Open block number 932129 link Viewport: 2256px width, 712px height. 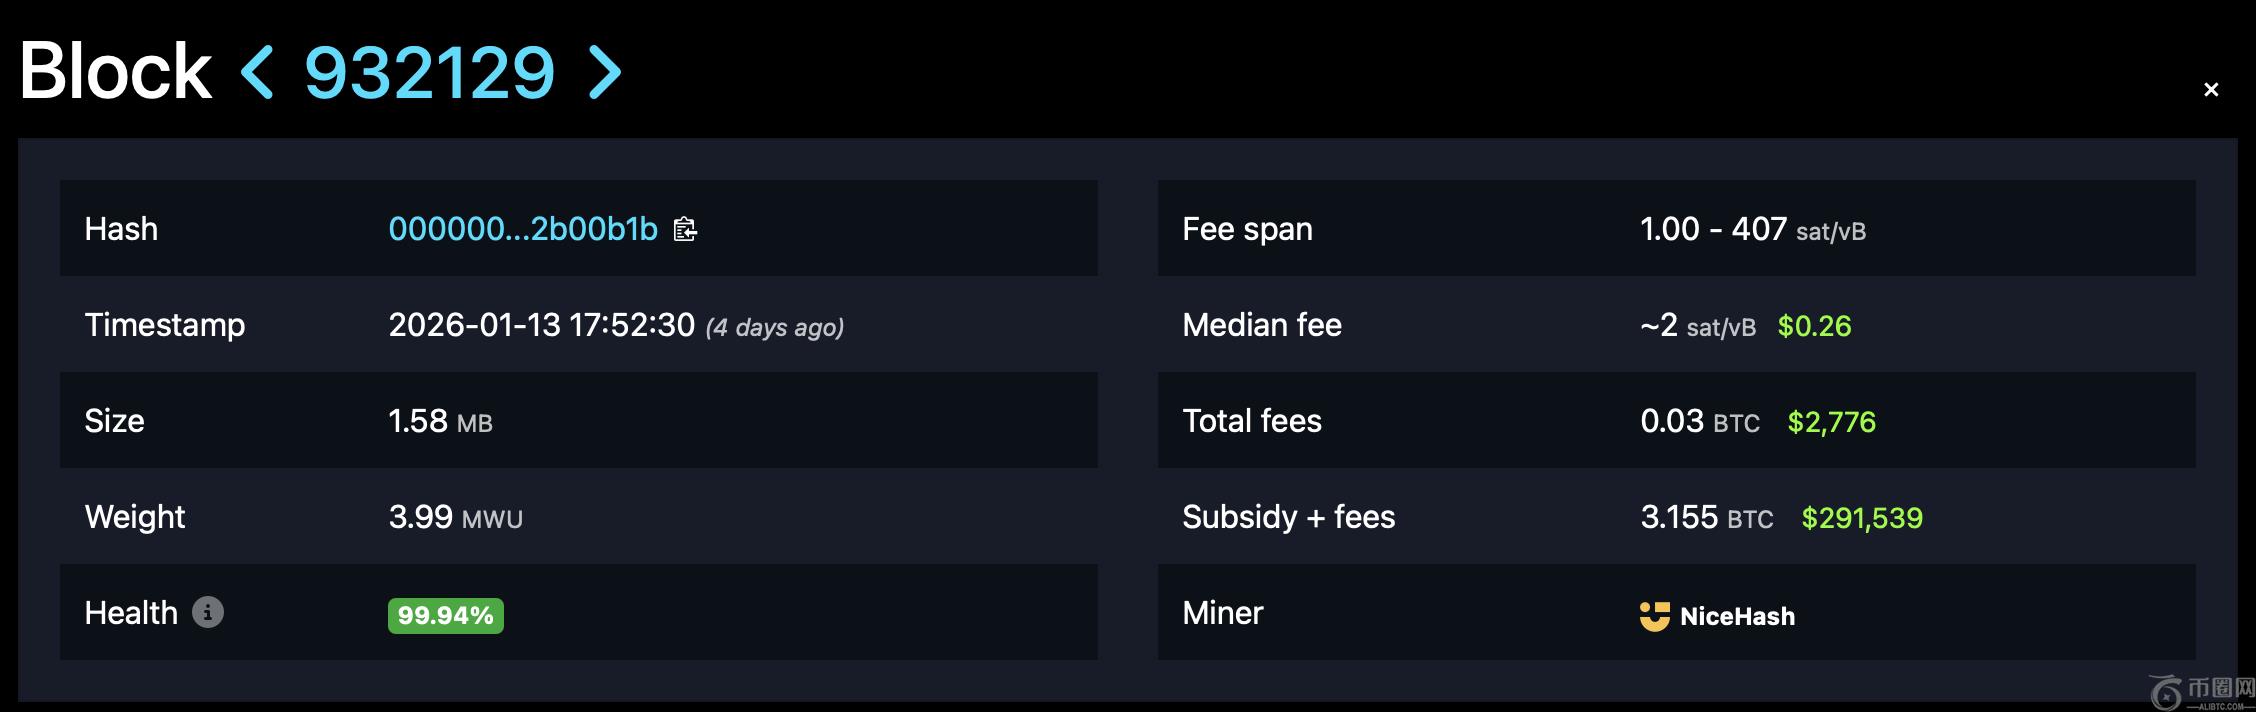point(429,72)
